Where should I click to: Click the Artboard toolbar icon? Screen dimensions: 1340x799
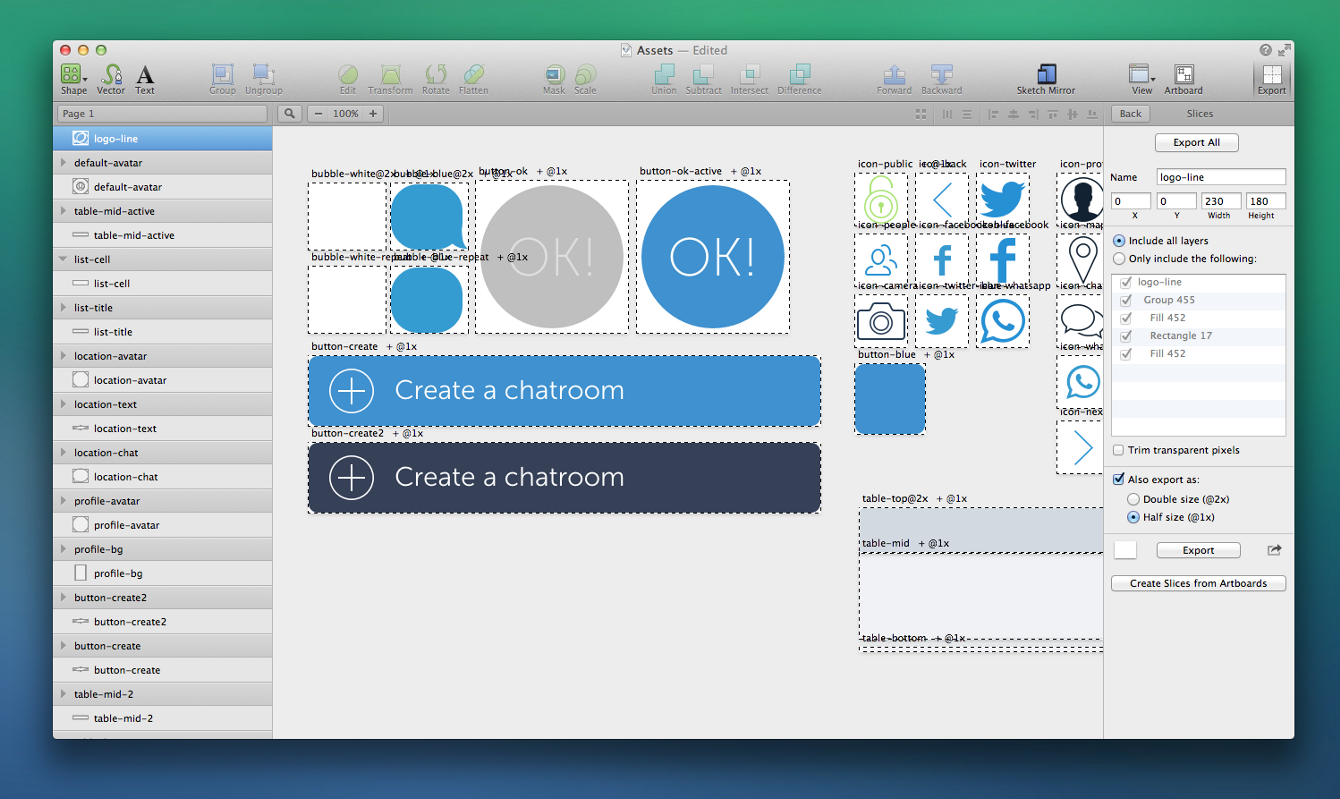[x=1183, y=75]
